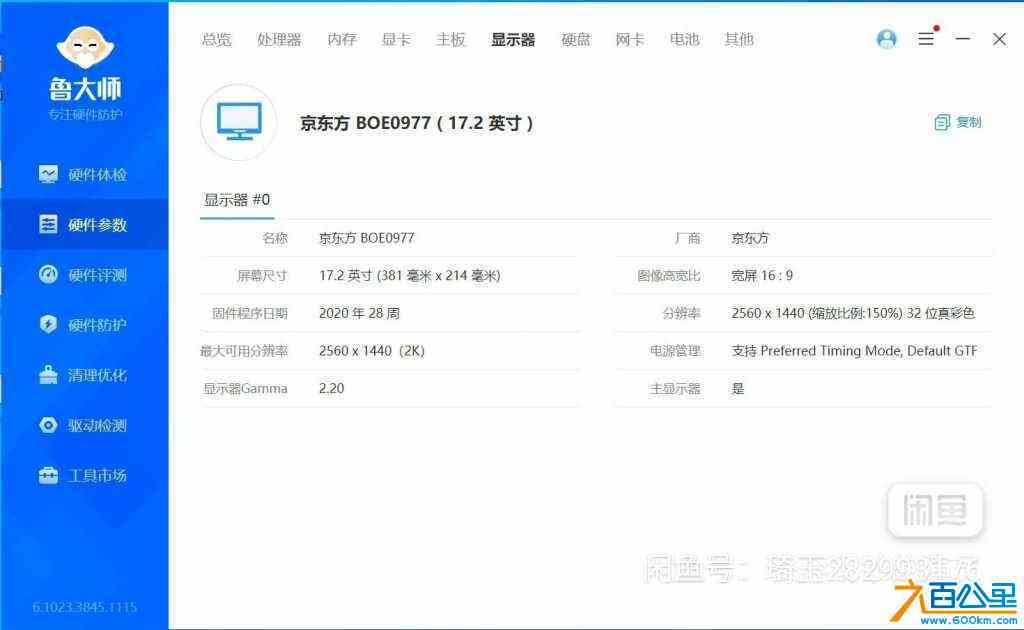
Task: Click the 固件程序日期 label
Action: (249, 313)
